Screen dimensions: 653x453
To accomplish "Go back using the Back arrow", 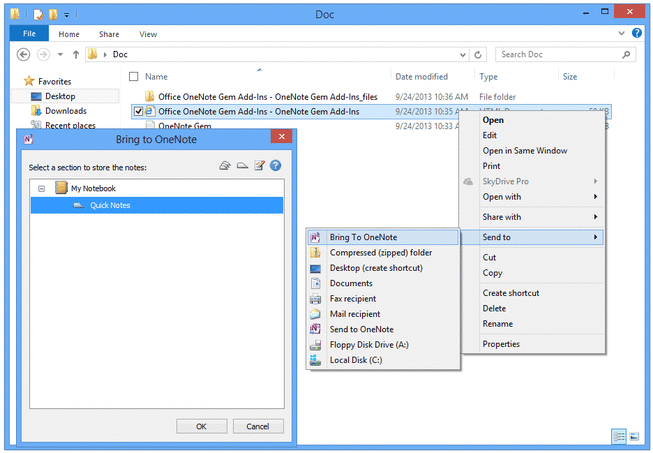I will click(x=24, y=55).
